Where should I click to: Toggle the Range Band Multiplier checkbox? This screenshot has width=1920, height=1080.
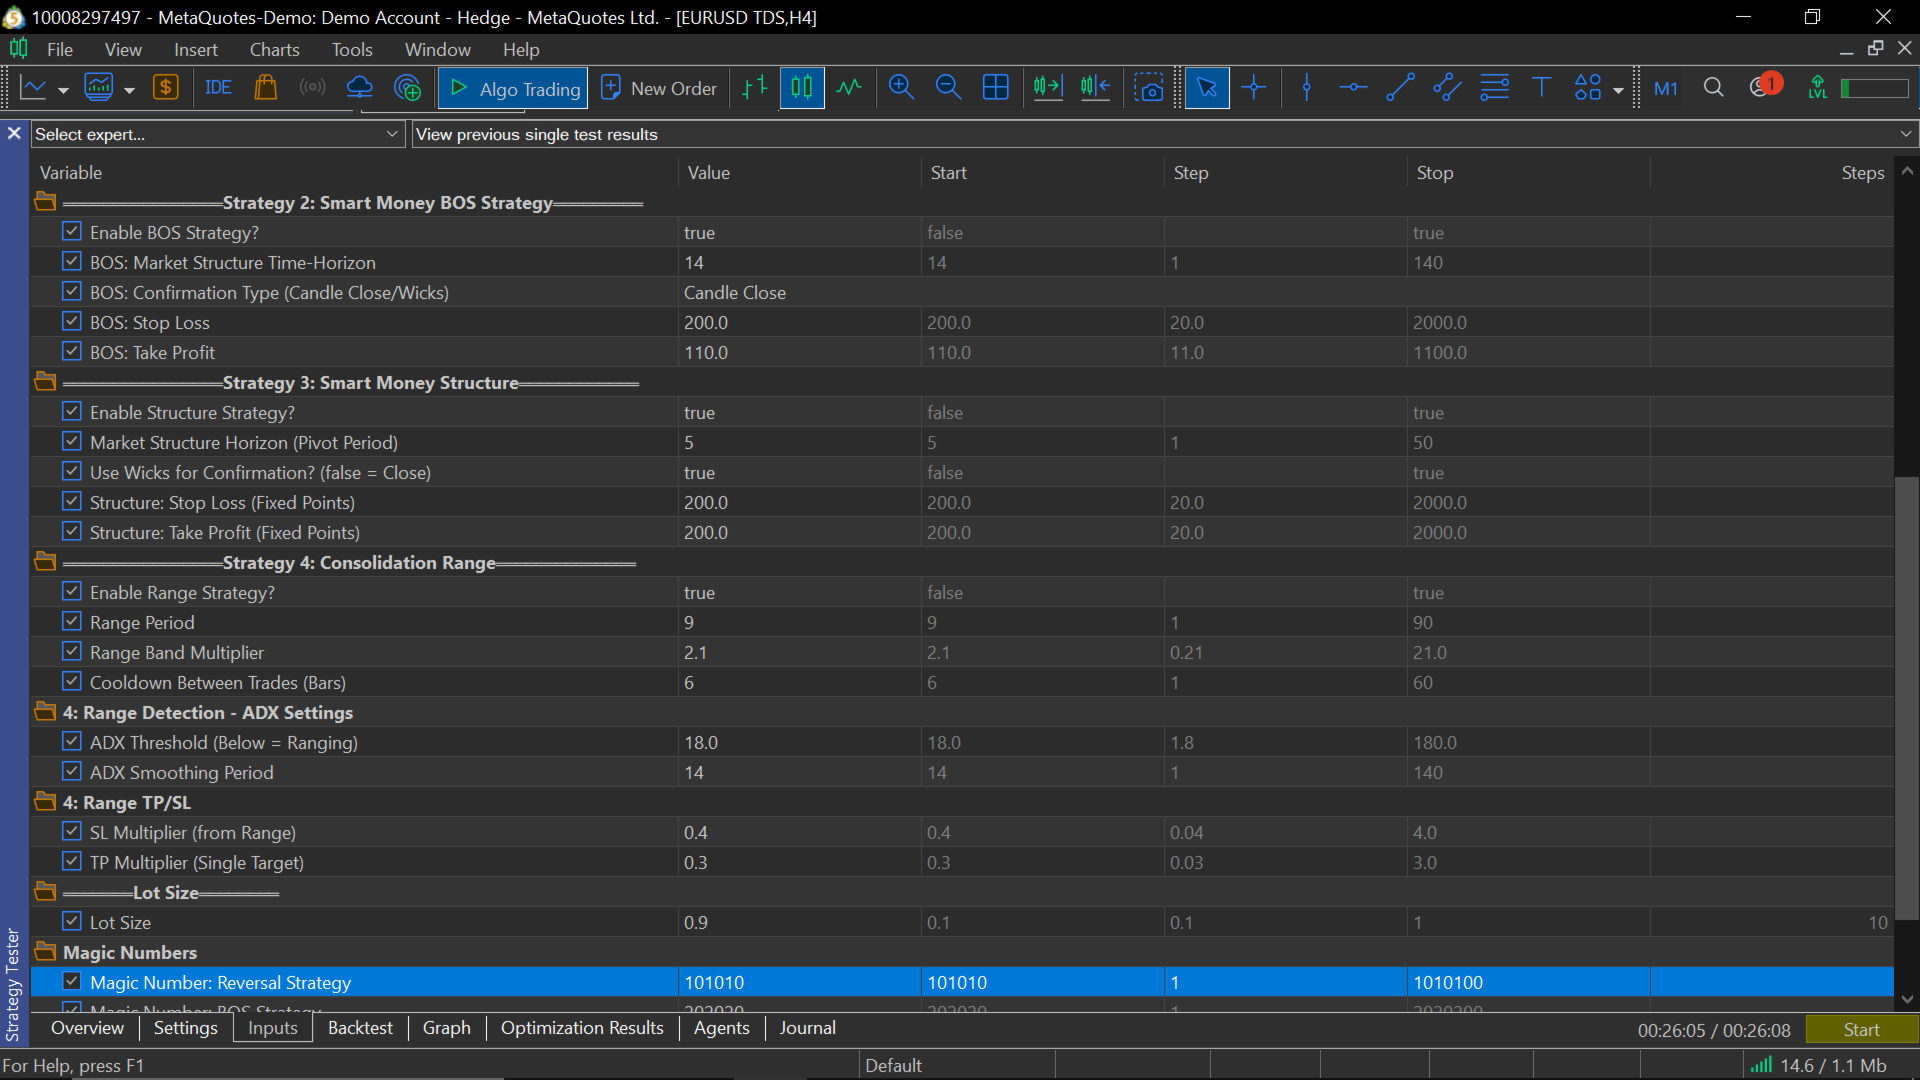click(x=71, y=652)
